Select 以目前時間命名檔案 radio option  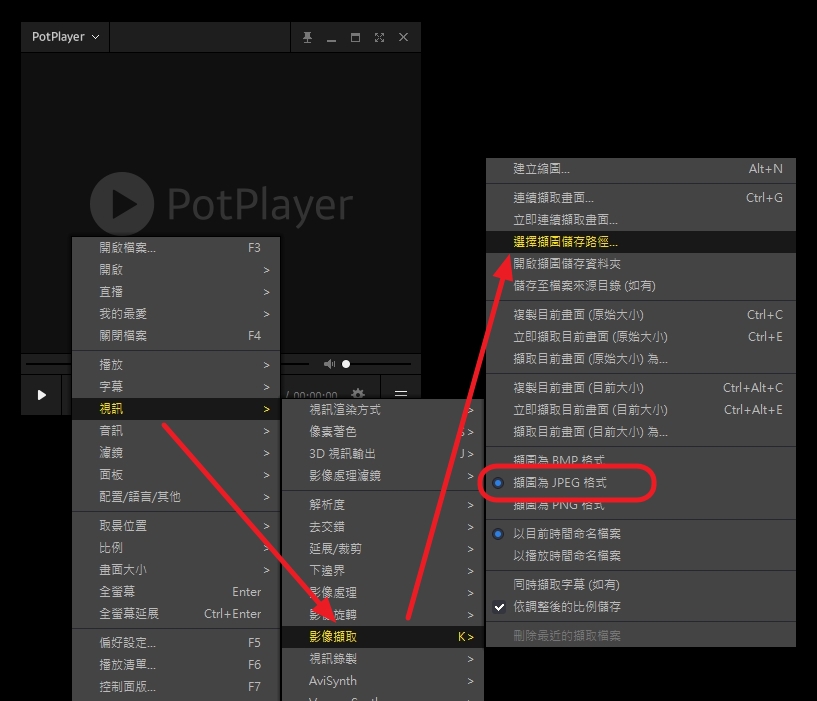[566, 534]
